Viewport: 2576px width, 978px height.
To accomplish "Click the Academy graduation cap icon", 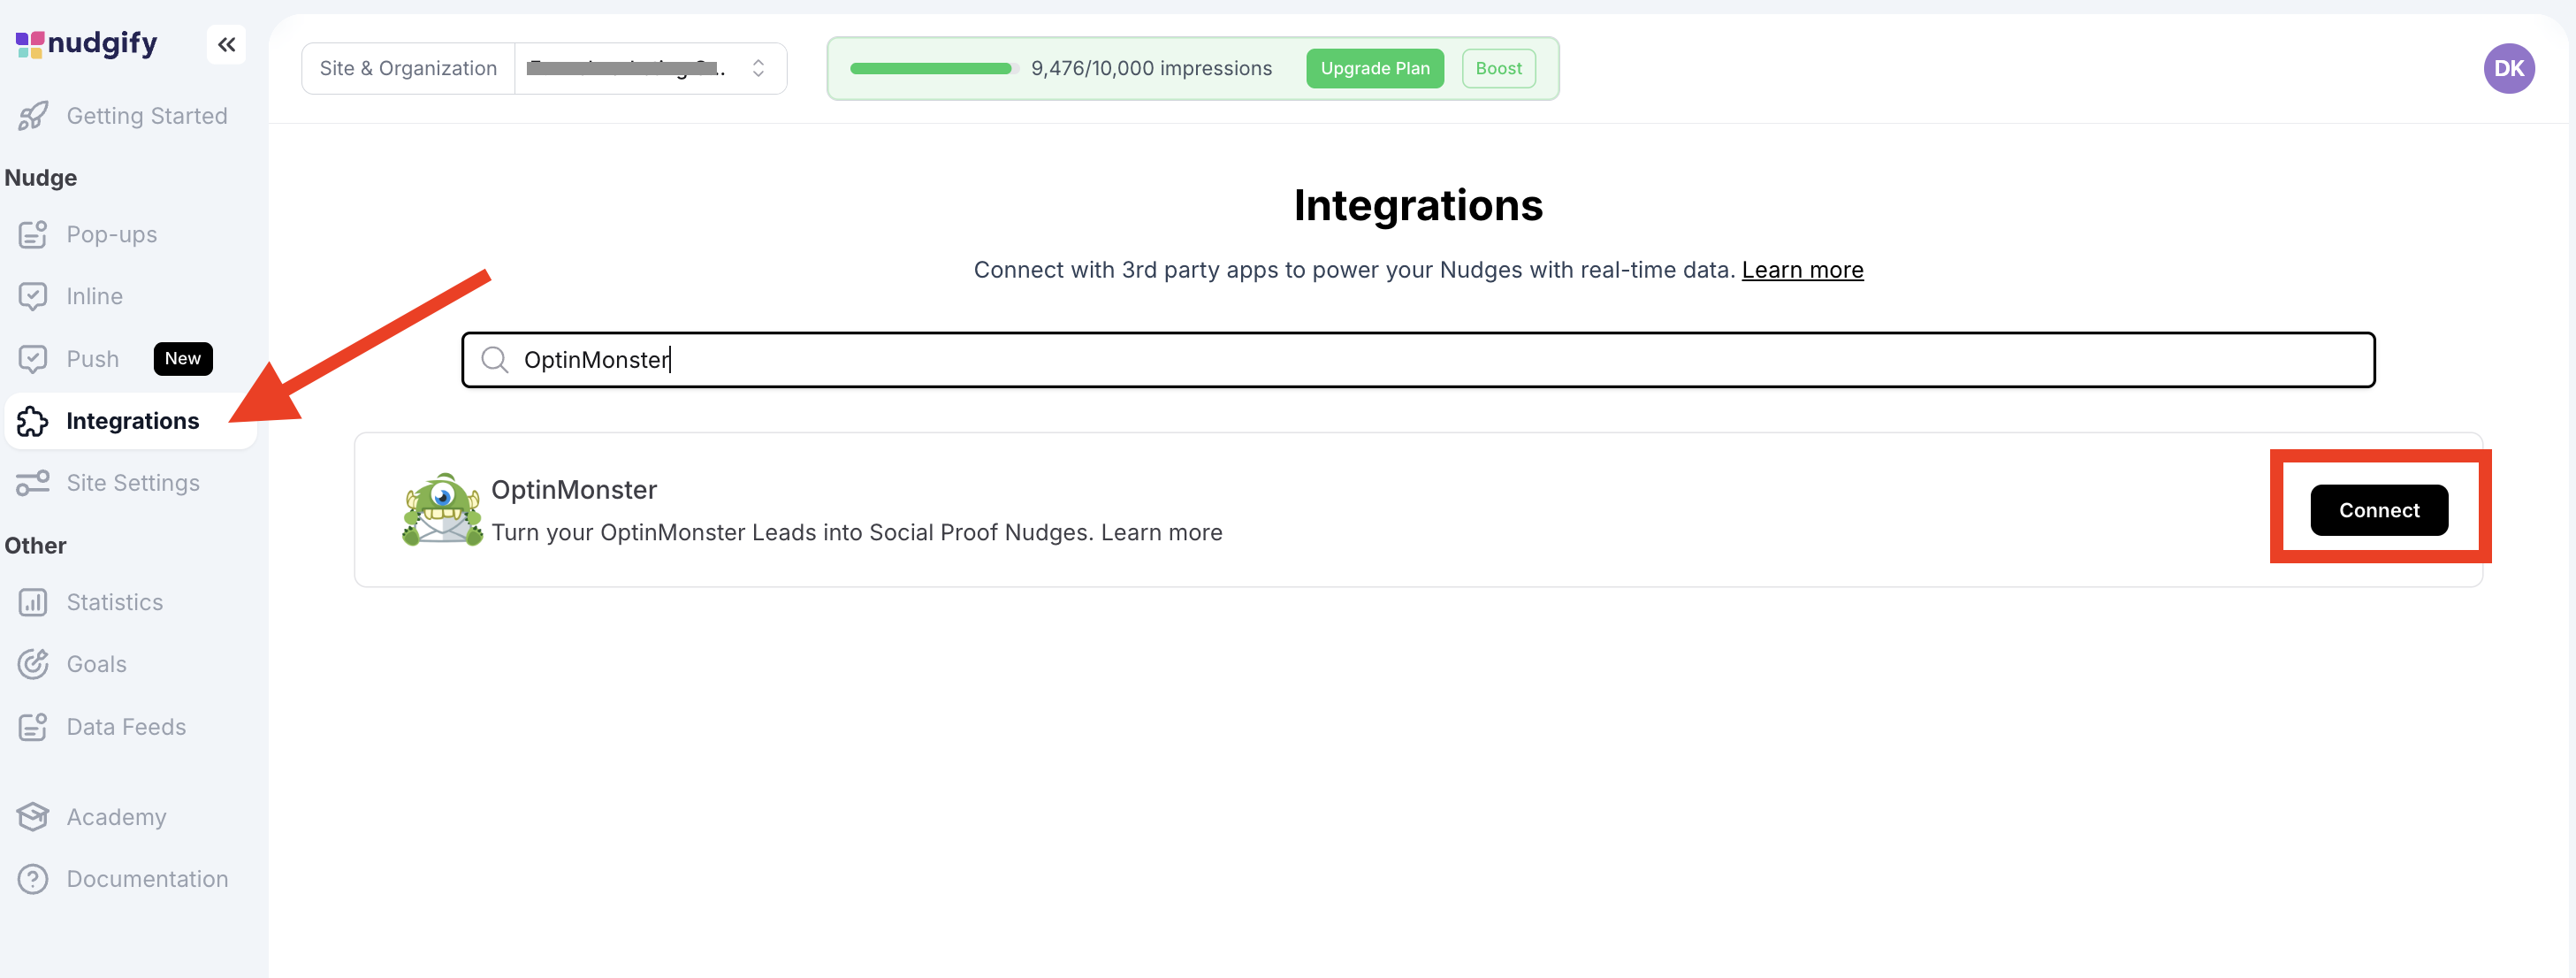I will [x=32, y=817].
